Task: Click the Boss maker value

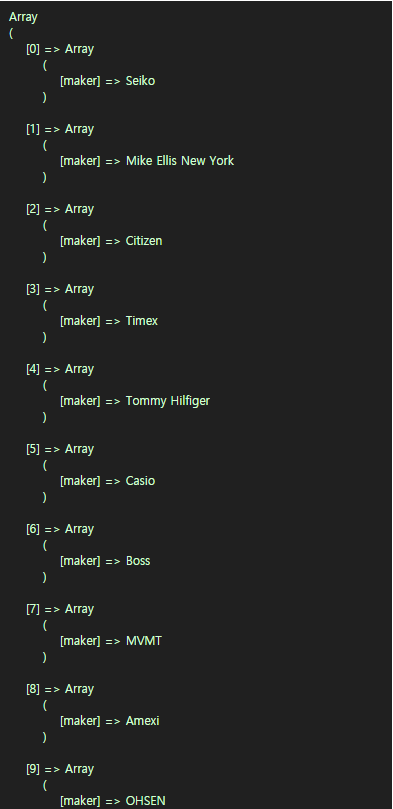Action: pyautogui.click(x=138, y=561)
